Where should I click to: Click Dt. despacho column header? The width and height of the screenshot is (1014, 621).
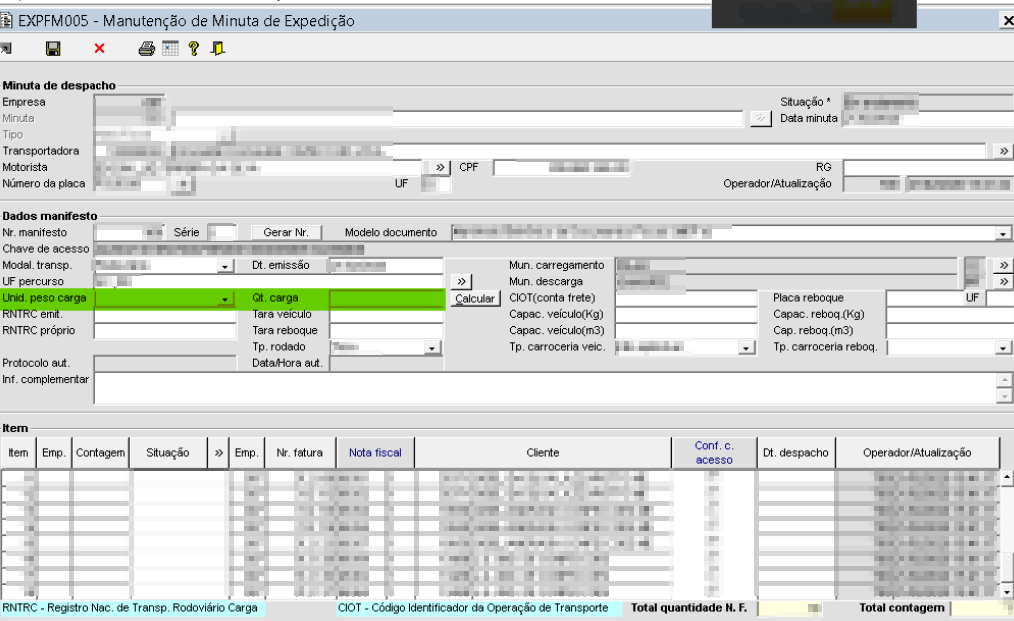point(795,453)
